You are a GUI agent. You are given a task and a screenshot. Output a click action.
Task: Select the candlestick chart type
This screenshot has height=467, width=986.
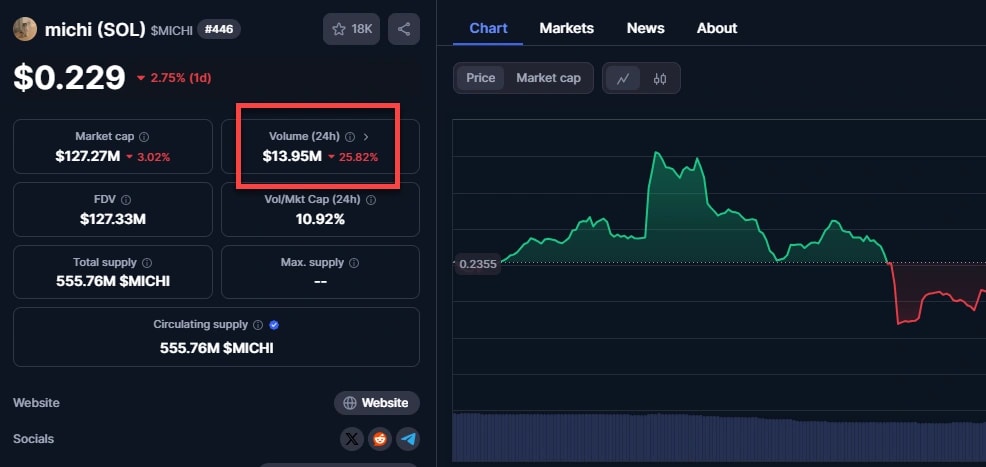(x=660, y=78)
